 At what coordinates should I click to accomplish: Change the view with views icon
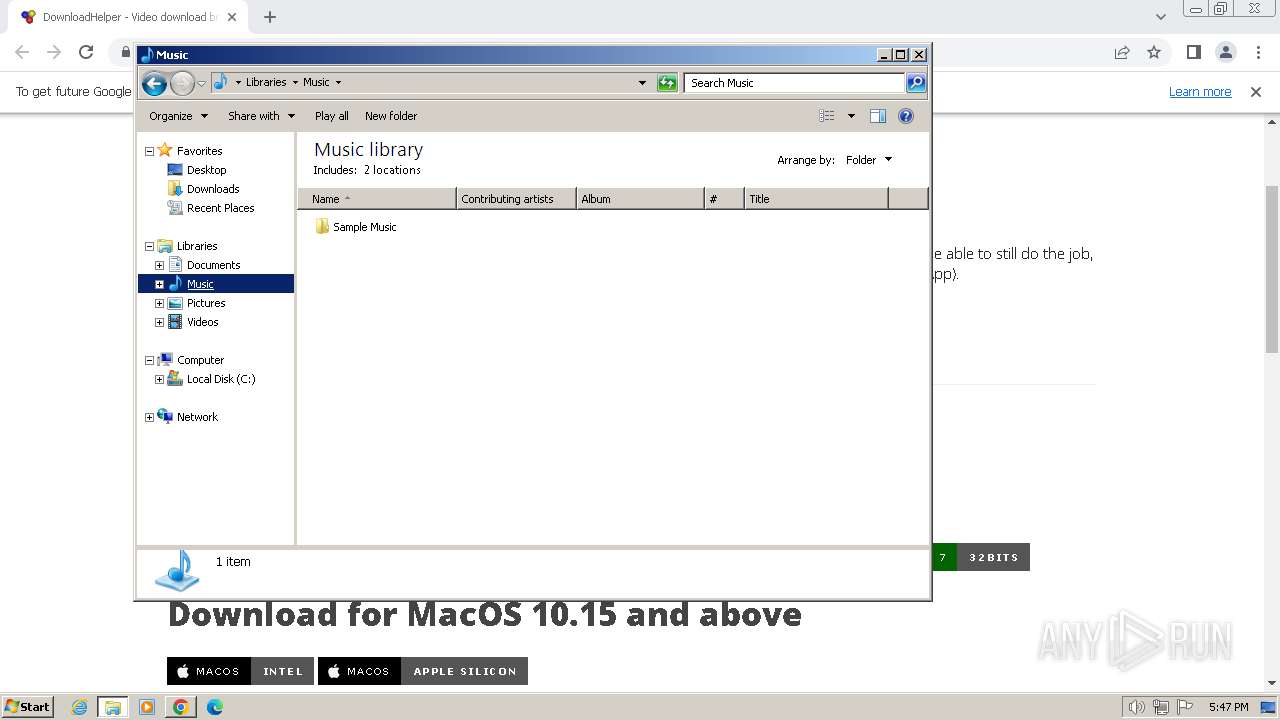(x=827, y=116)
